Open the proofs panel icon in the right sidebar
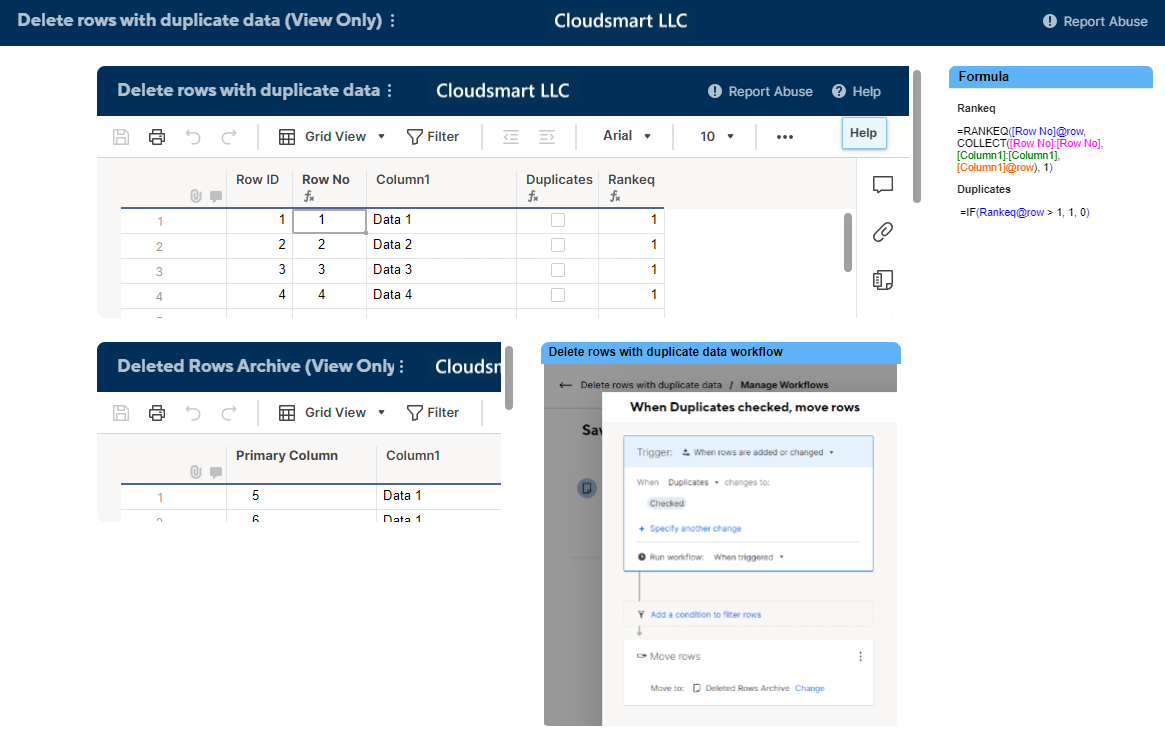This screenshot has width=1165, height=750. [883, 280]
